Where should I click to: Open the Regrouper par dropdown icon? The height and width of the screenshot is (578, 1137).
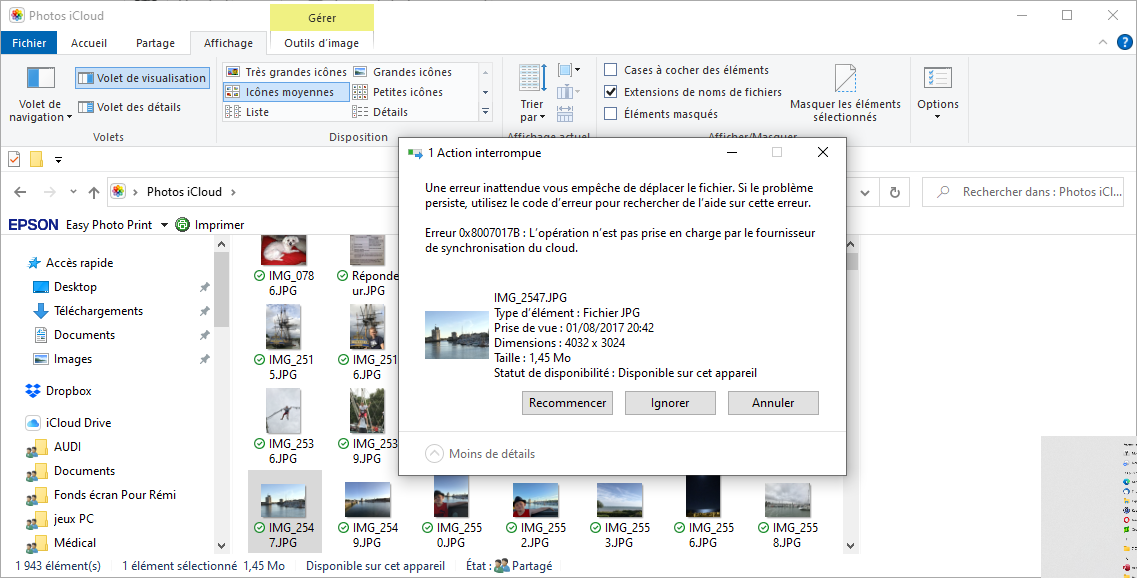point(568,70)
